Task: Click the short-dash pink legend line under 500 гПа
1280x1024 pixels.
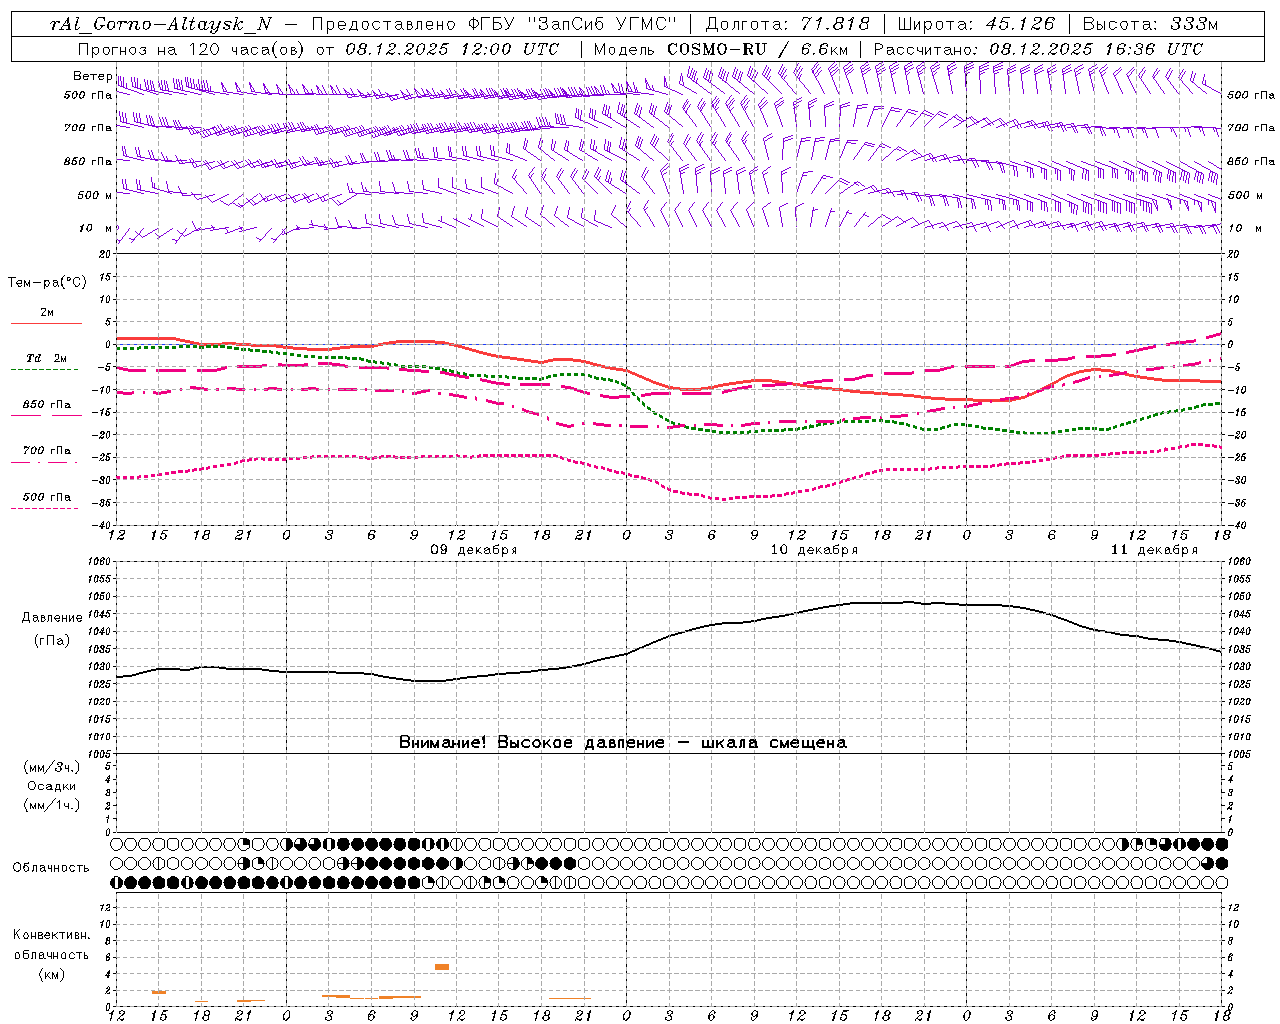Action: pos(45,508)
